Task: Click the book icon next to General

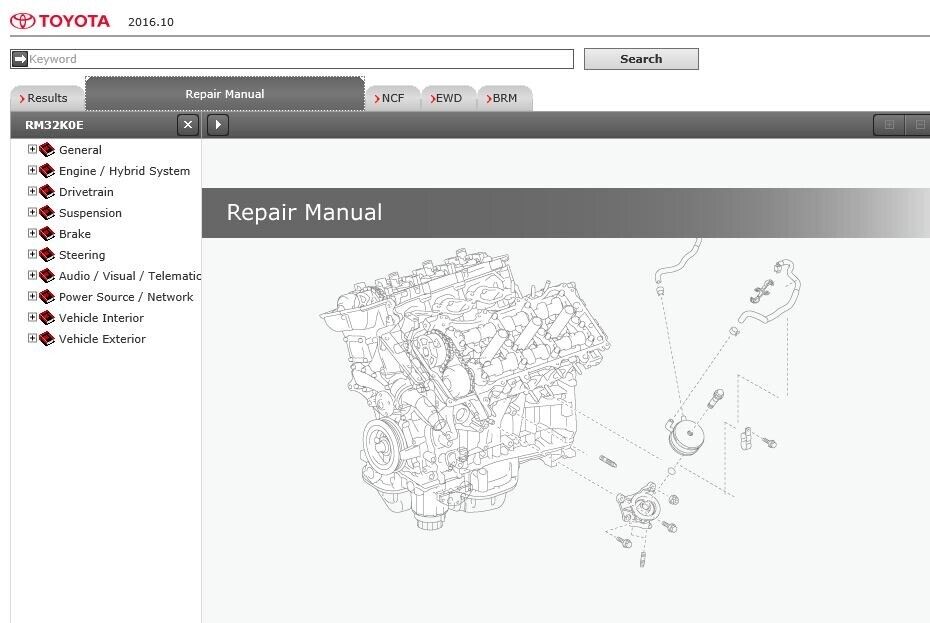Action: click(x=47, y=150)
